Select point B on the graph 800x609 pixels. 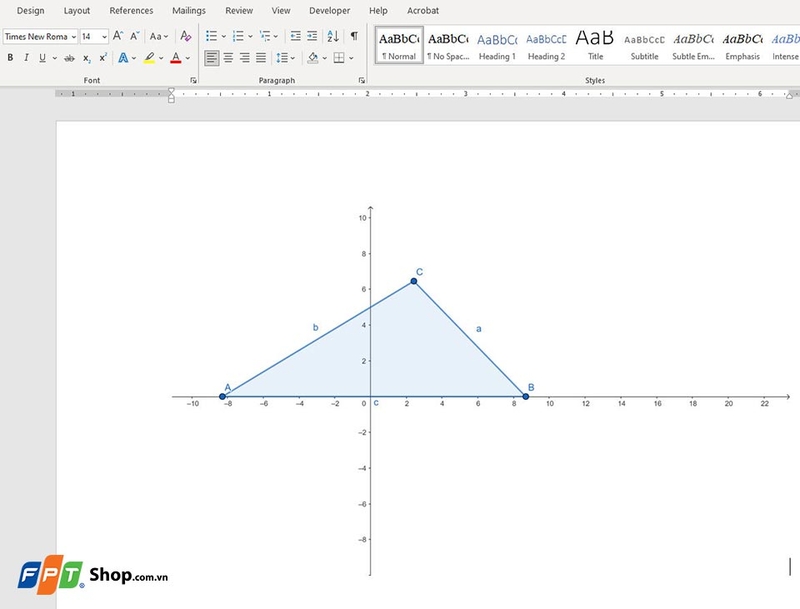[526, 396]
